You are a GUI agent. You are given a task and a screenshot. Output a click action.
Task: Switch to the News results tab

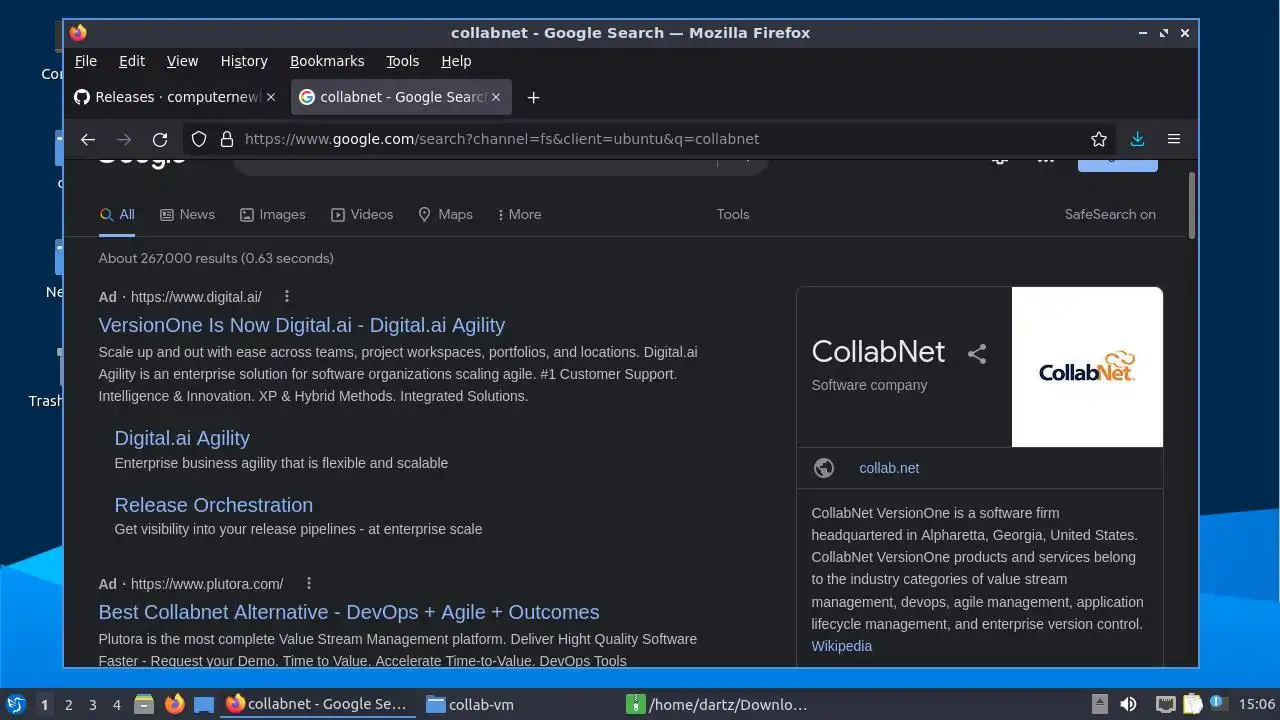(x=187, y=214)
